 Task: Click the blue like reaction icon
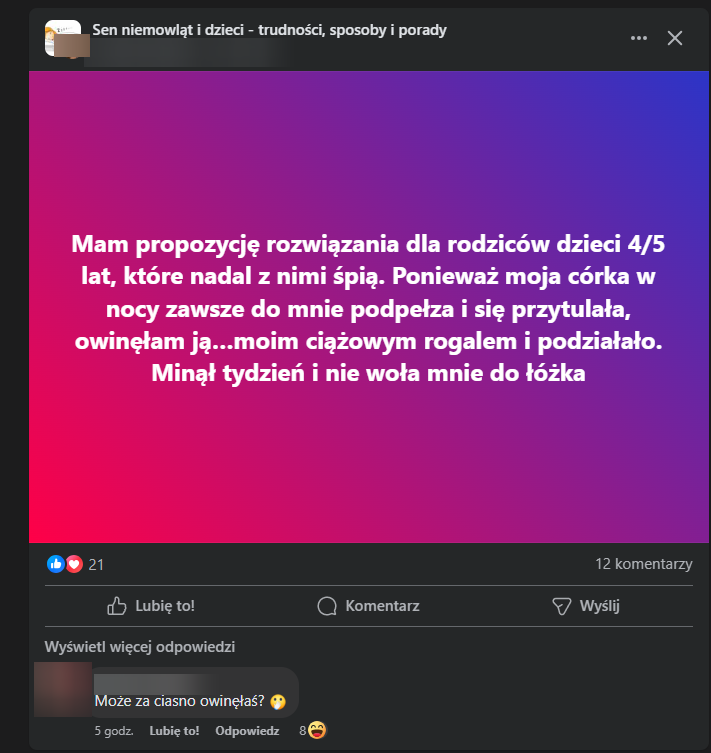point(56,564)
